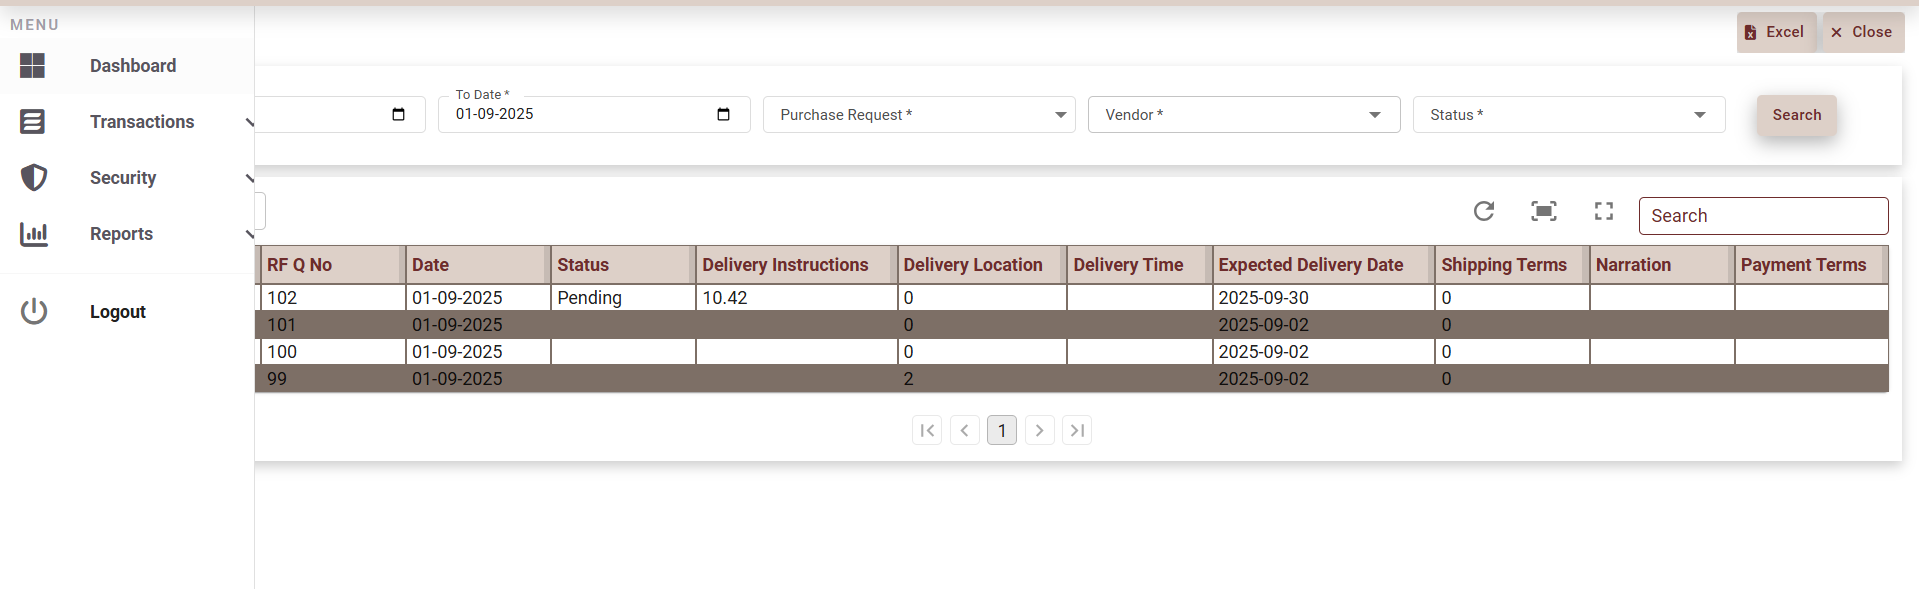Screen dimensions: 1919x589
Task: Expand the Transactions menu
Action: pos(142,122)
